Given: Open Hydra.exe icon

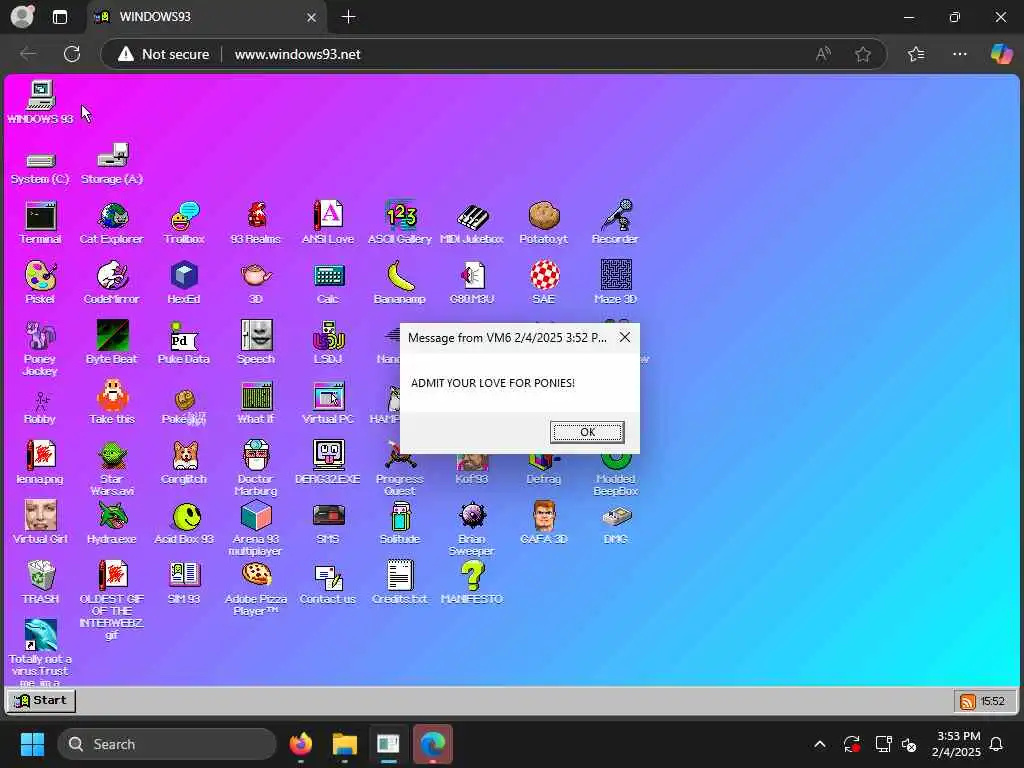Looking at the screenshot, I should 112,523.
